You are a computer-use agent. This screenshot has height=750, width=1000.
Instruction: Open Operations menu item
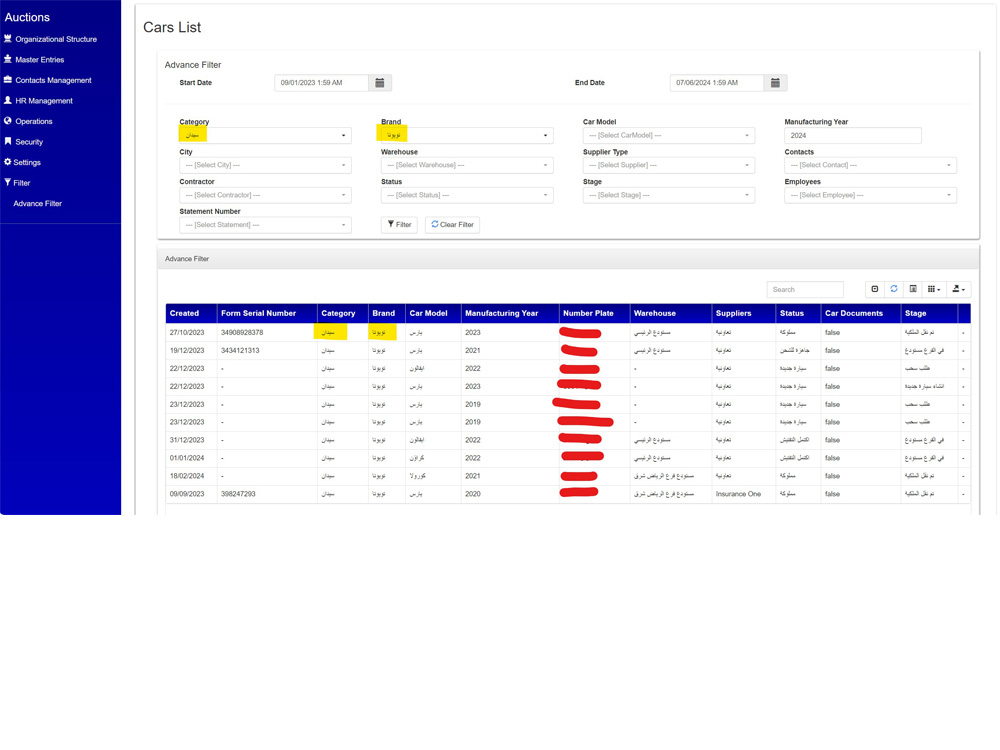(33, 121)
